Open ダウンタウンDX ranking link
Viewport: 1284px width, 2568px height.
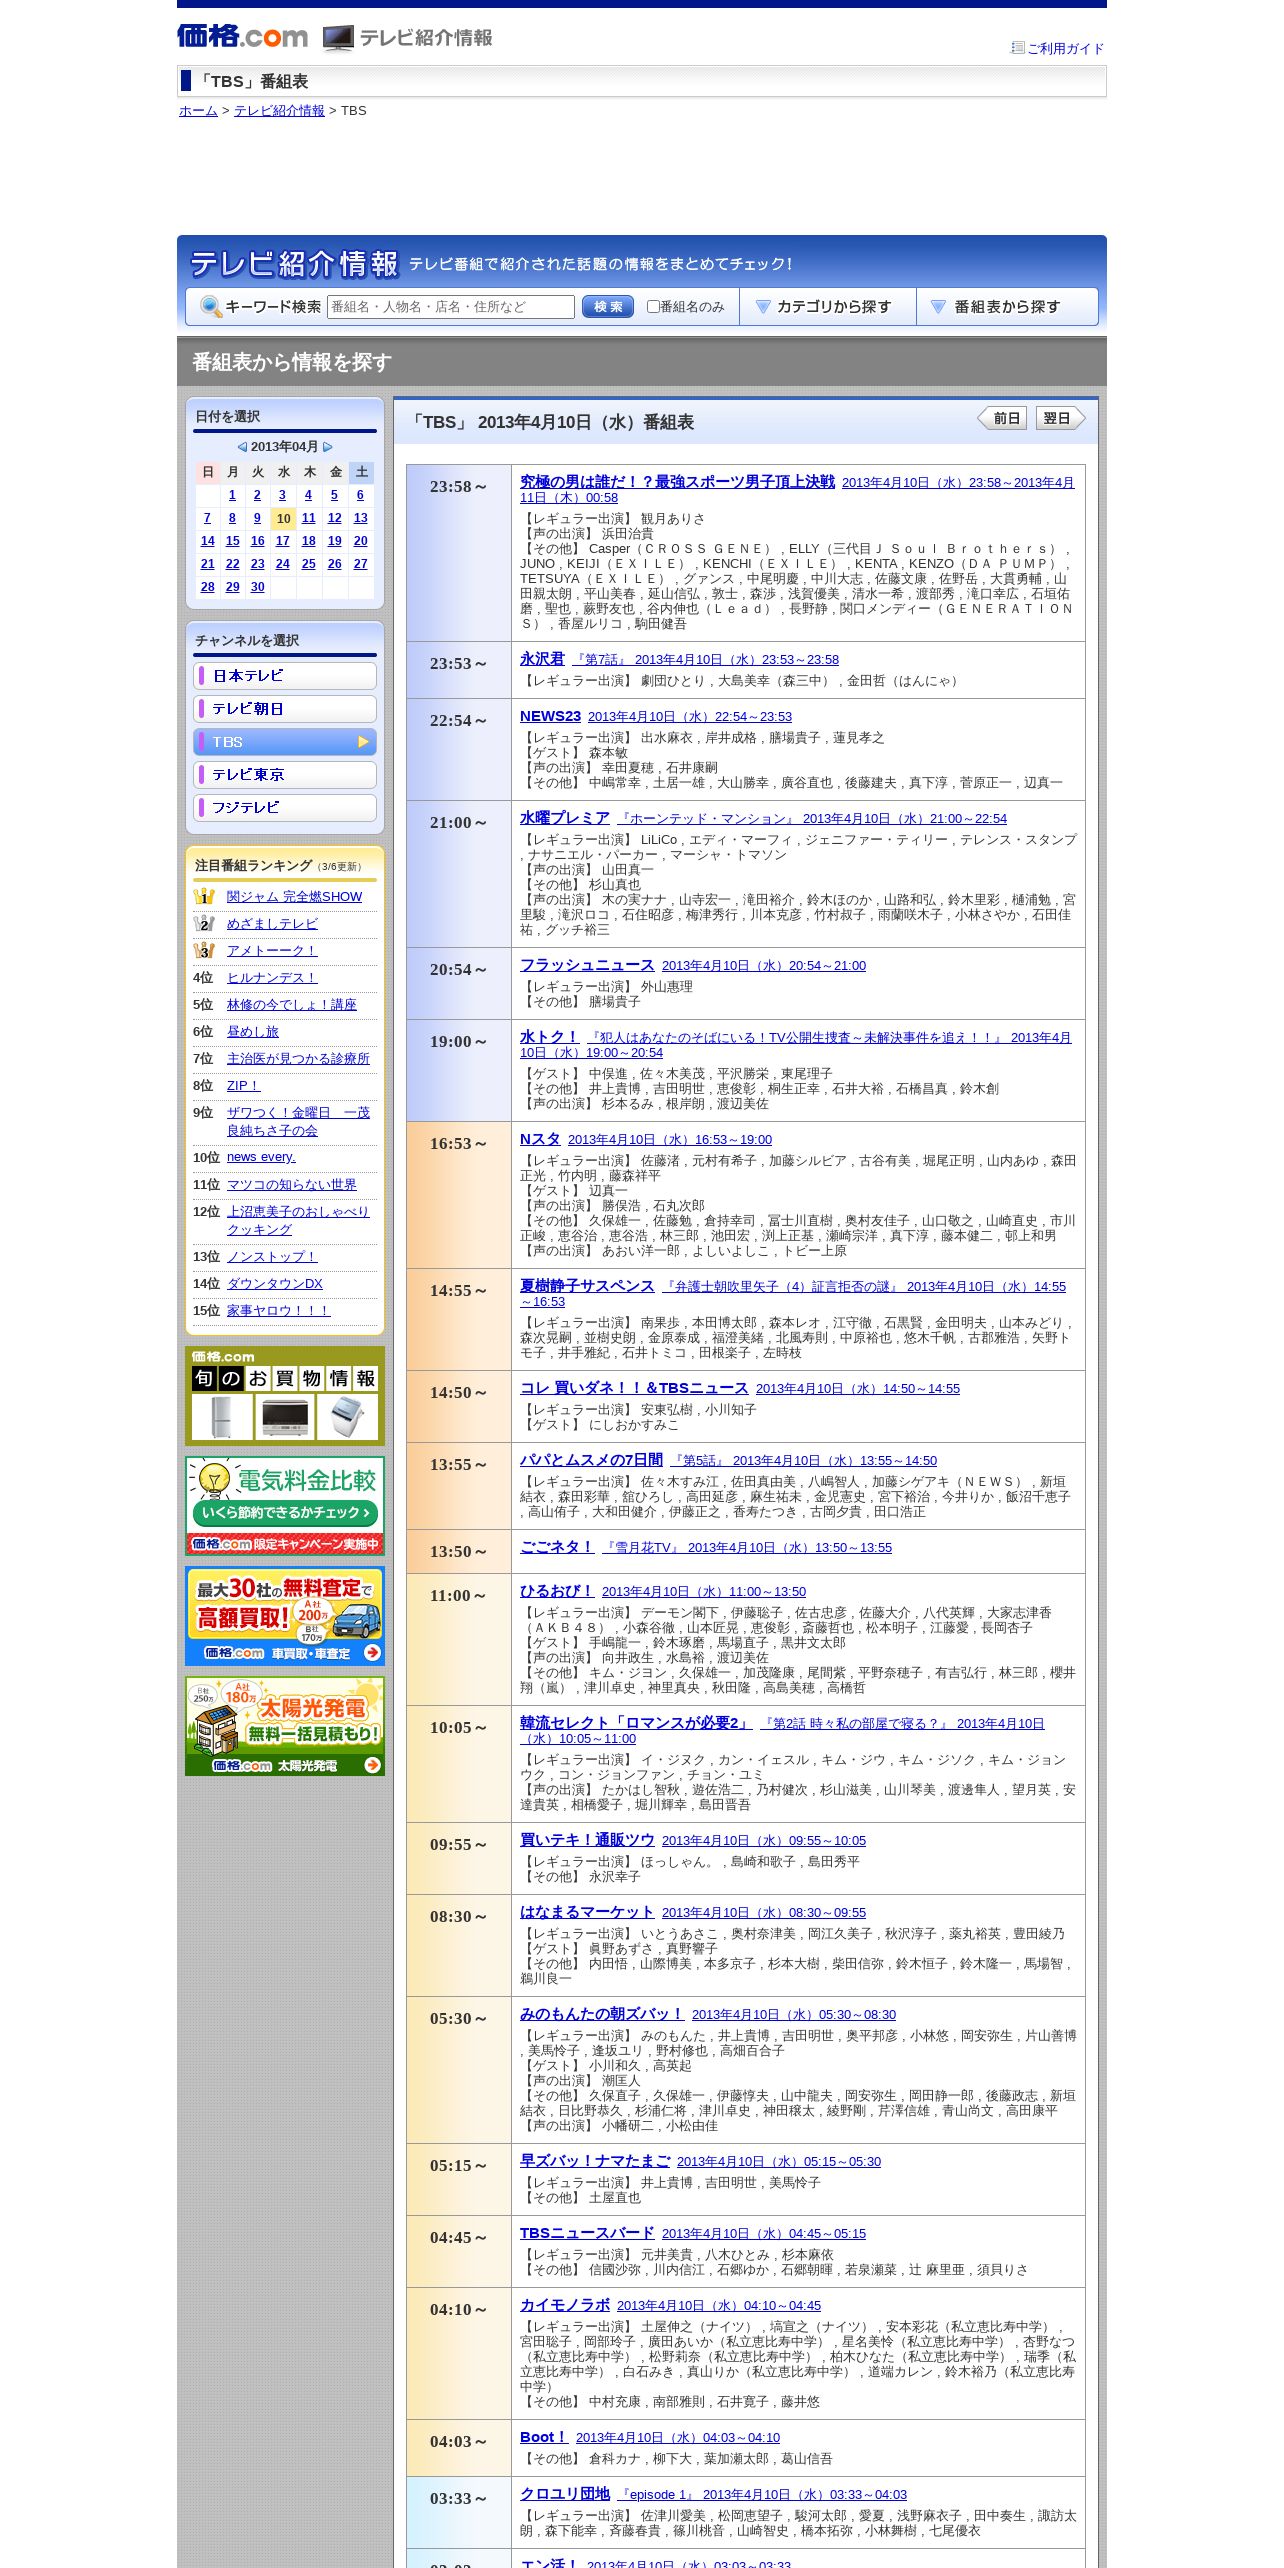(275, 1284)
